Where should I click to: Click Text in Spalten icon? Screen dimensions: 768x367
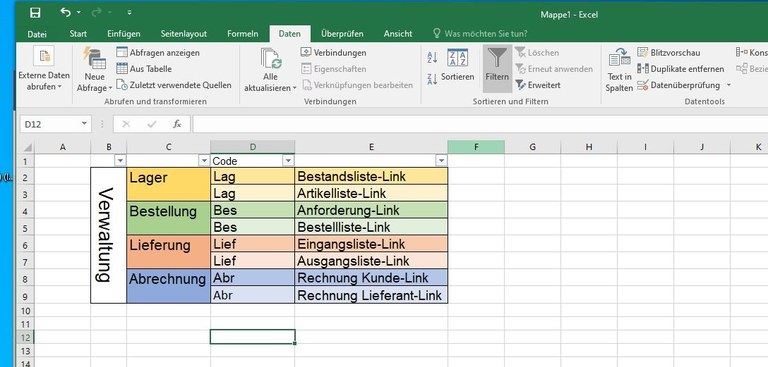coord(620,59)
